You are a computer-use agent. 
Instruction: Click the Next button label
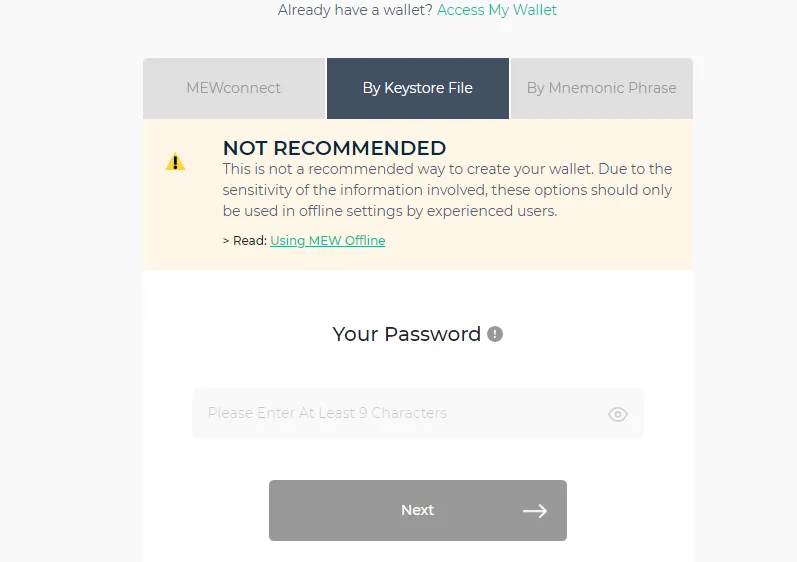tap(417, 510)
